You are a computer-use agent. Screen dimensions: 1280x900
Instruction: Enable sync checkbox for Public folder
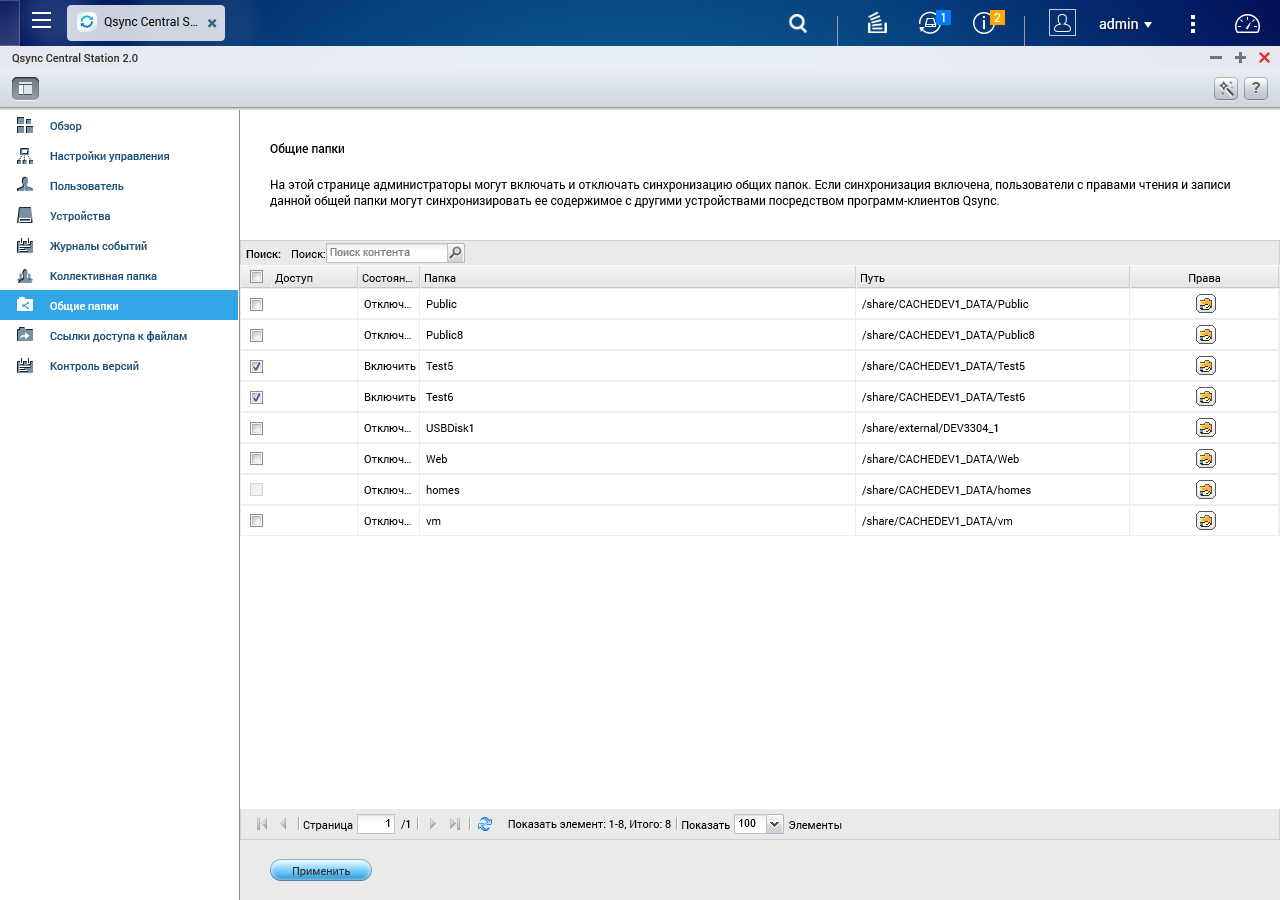[x=256, y=304]
